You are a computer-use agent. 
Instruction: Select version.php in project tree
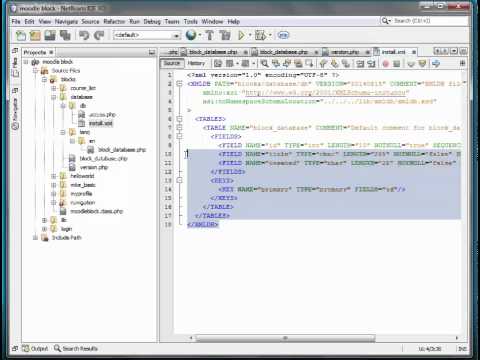coord(94,167)
